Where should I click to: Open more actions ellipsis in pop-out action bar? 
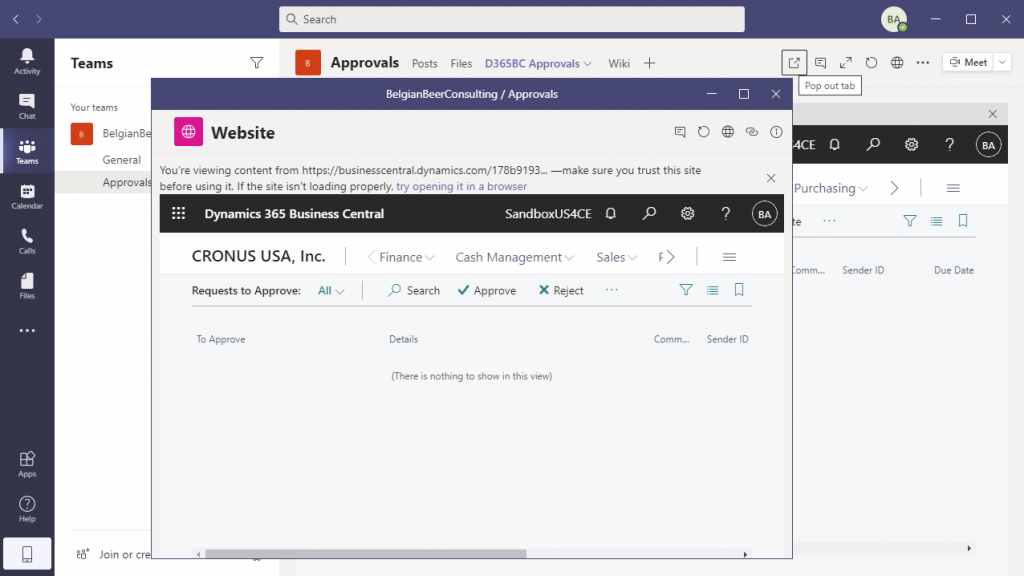pos(611,290)
